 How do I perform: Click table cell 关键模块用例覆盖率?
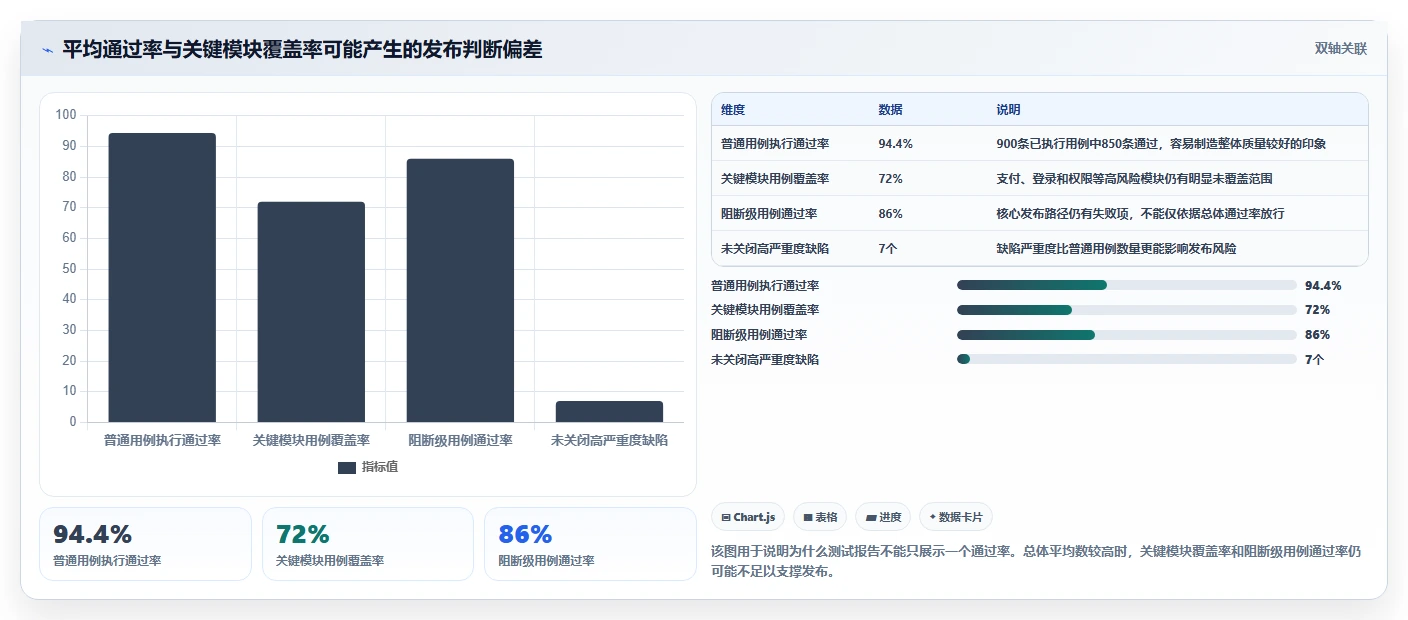tap(775, 179)
